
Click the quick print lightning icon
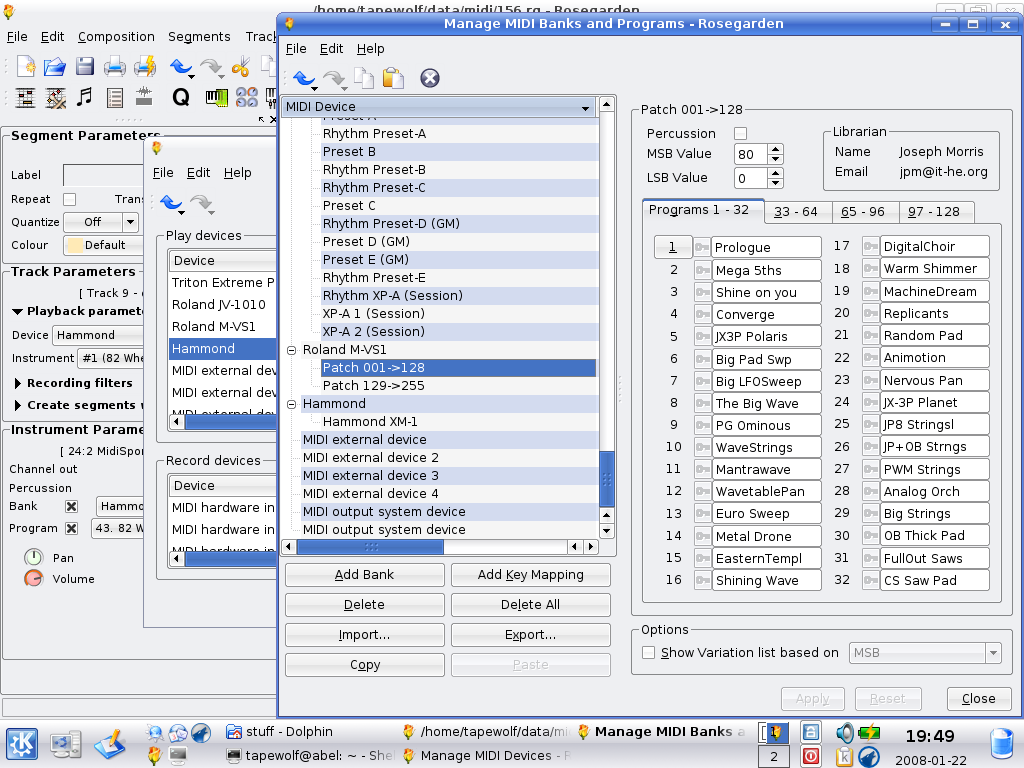pyautogui.click(x=145, y=66)
